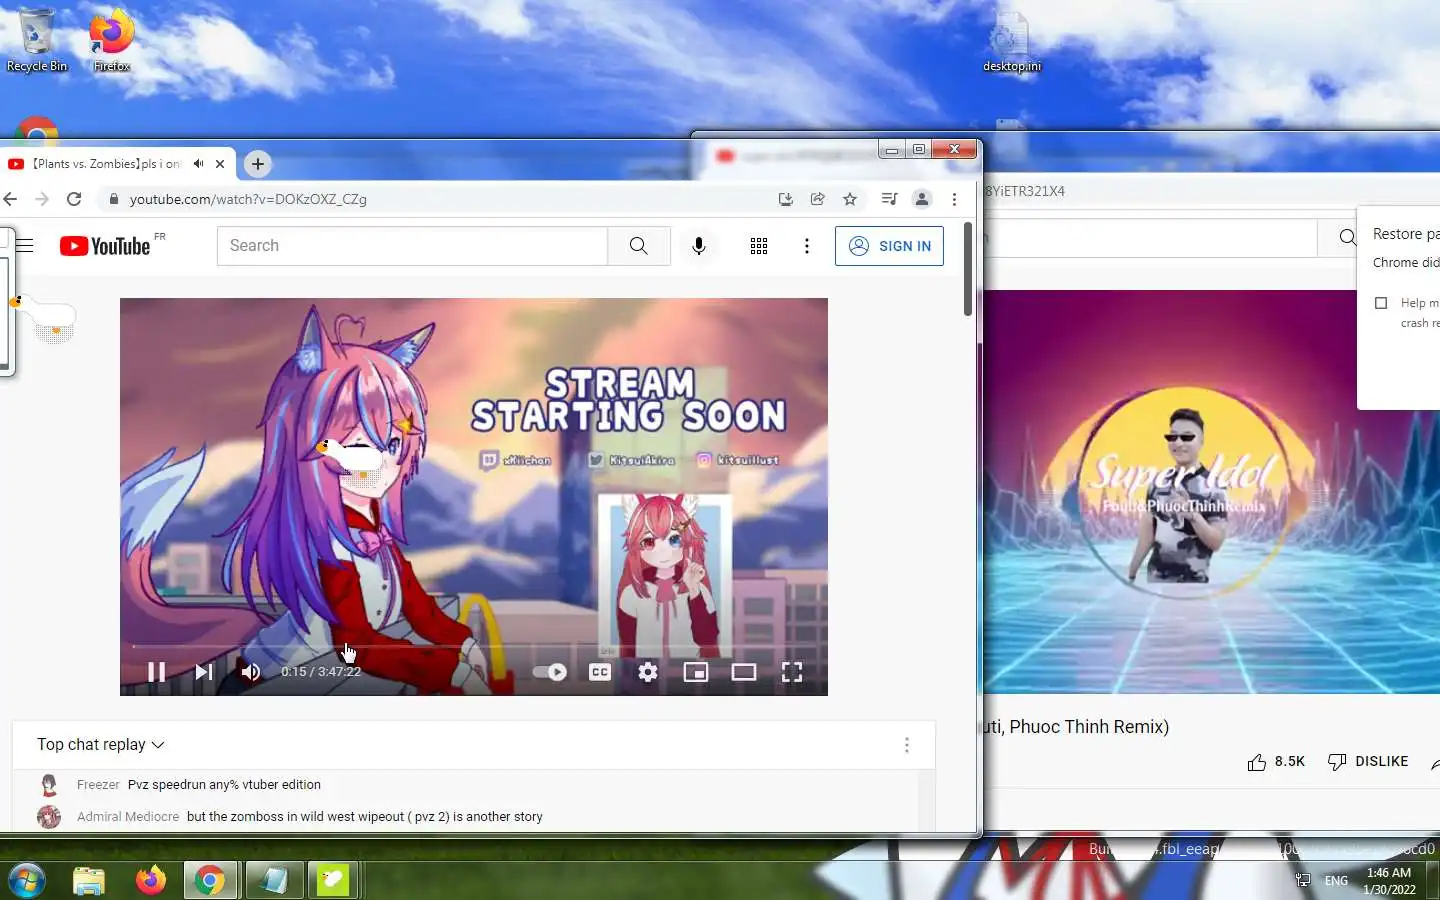Image resolution: width=1440 pixels, height=900 pixels.
Task: Open Chrome profile avatar
Action: coord(922,199)
